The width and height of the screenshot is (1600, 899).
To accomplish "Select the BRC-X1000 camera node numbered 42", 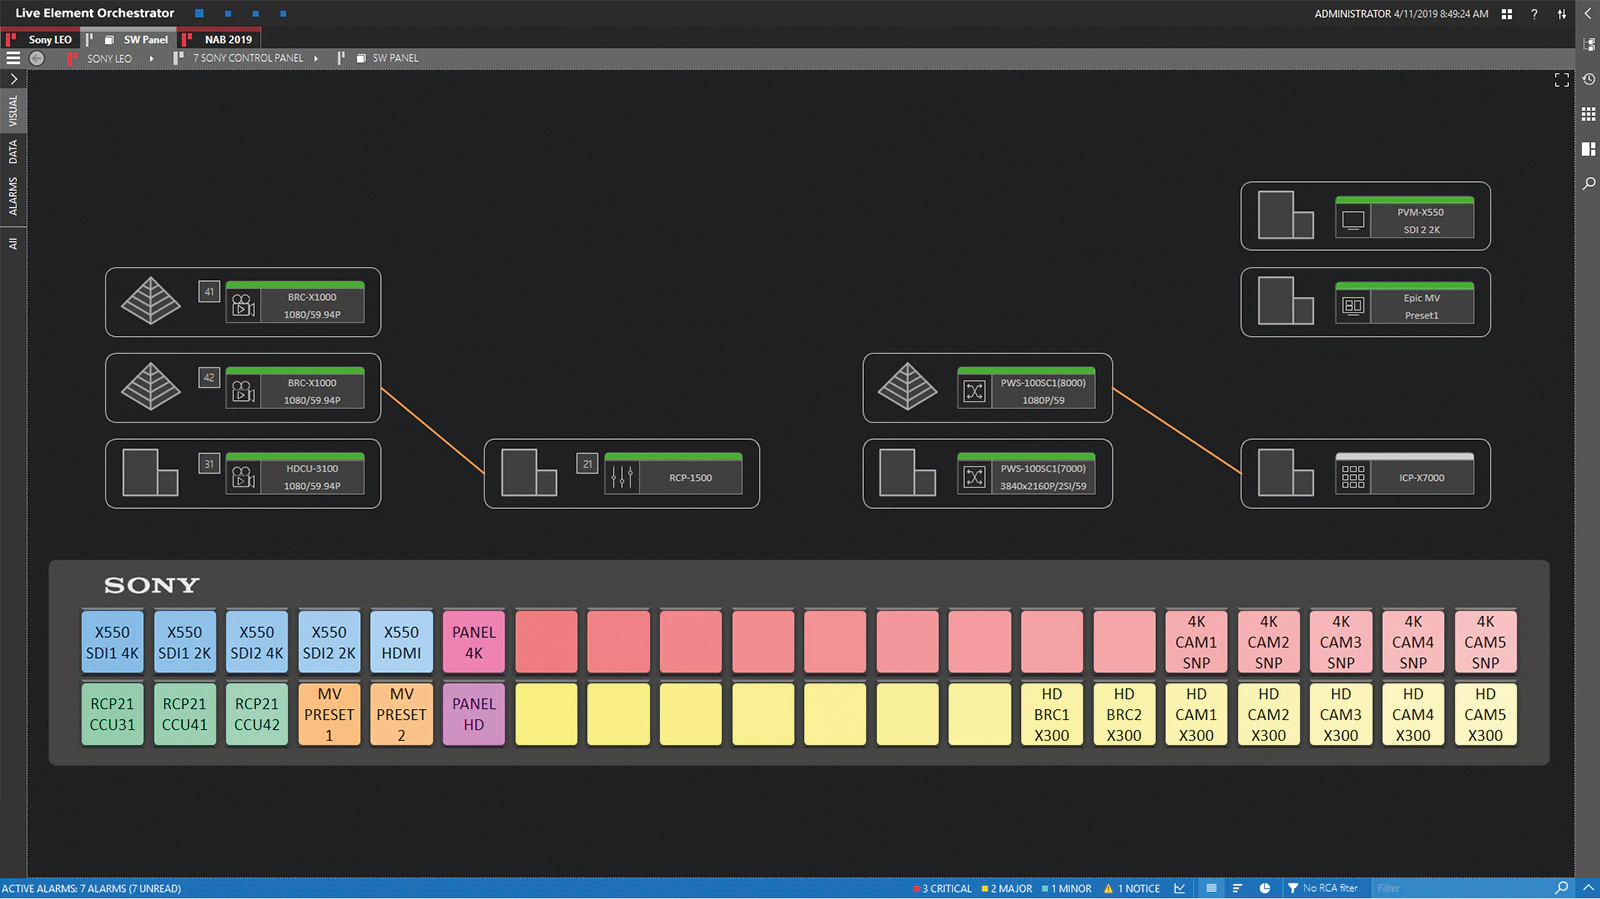I will tap(295, 388).
